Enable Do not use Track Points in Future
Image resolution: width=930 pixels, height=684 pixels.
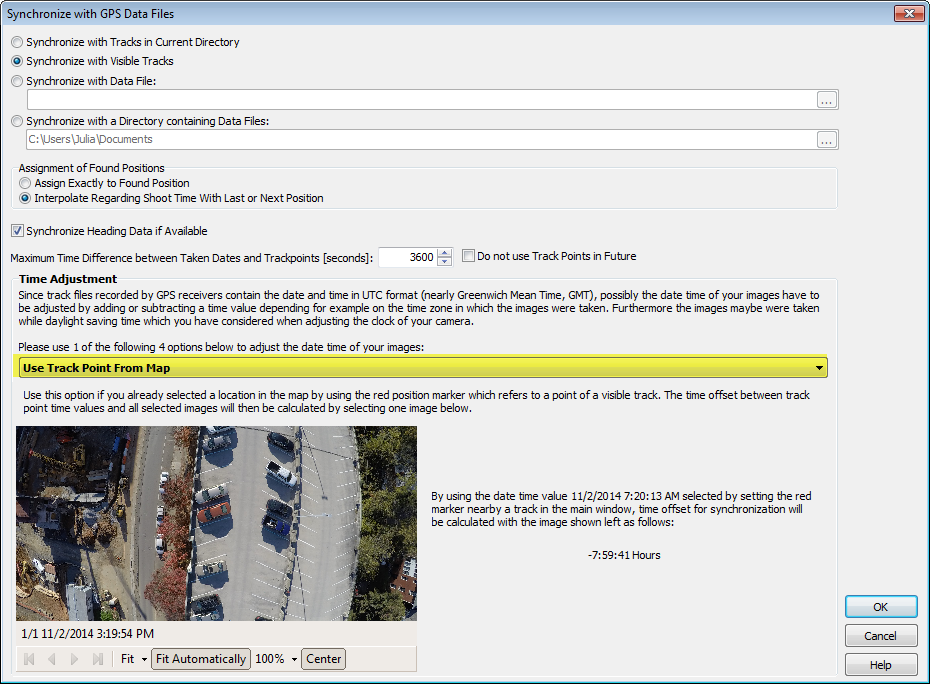tap(468, 257)
